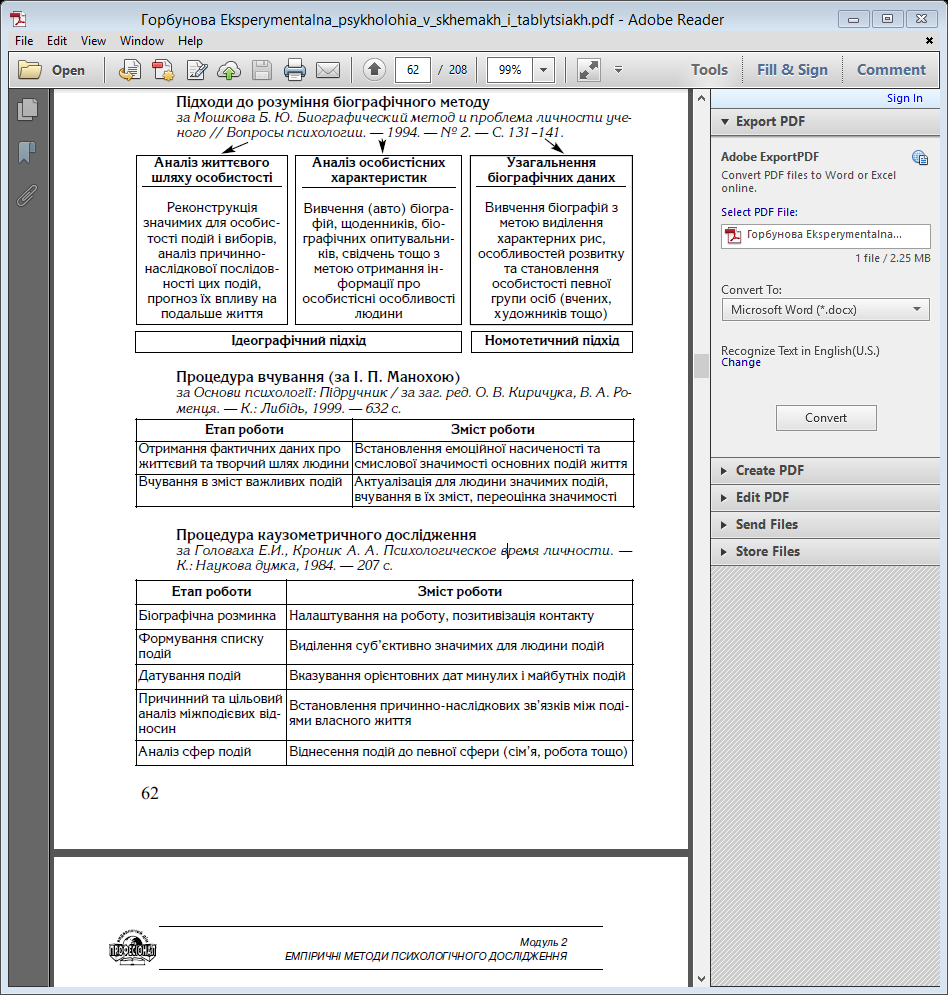Open the Window menu

(142, 41)
